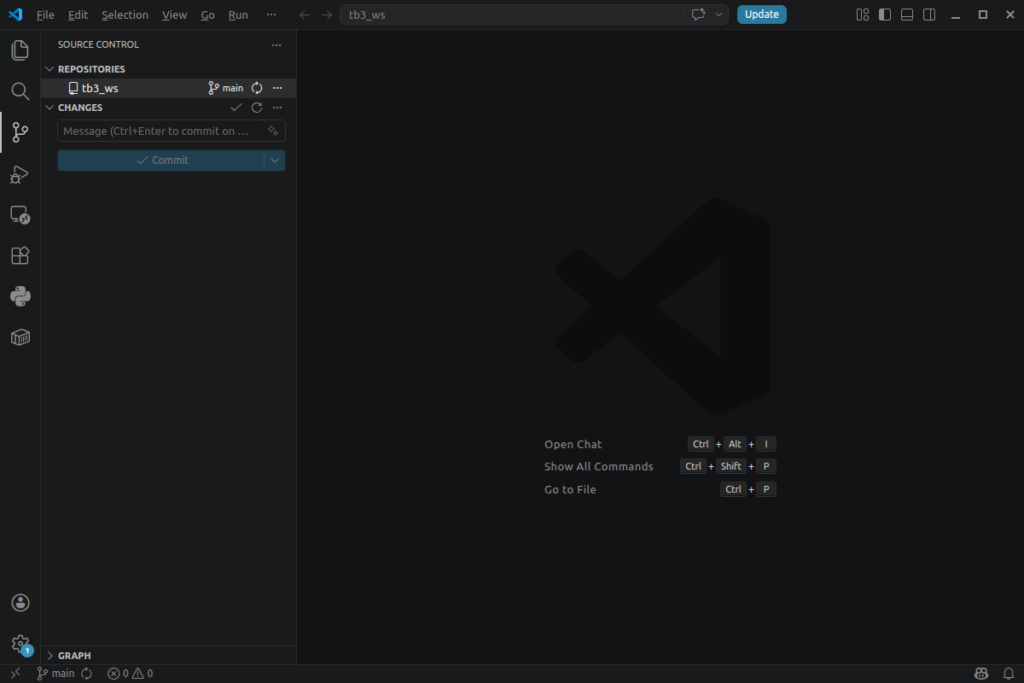Viewport: 1024px width, 683px height.
Task: Open problems panel via errors and warnings count
Action: tap(130, 673)
